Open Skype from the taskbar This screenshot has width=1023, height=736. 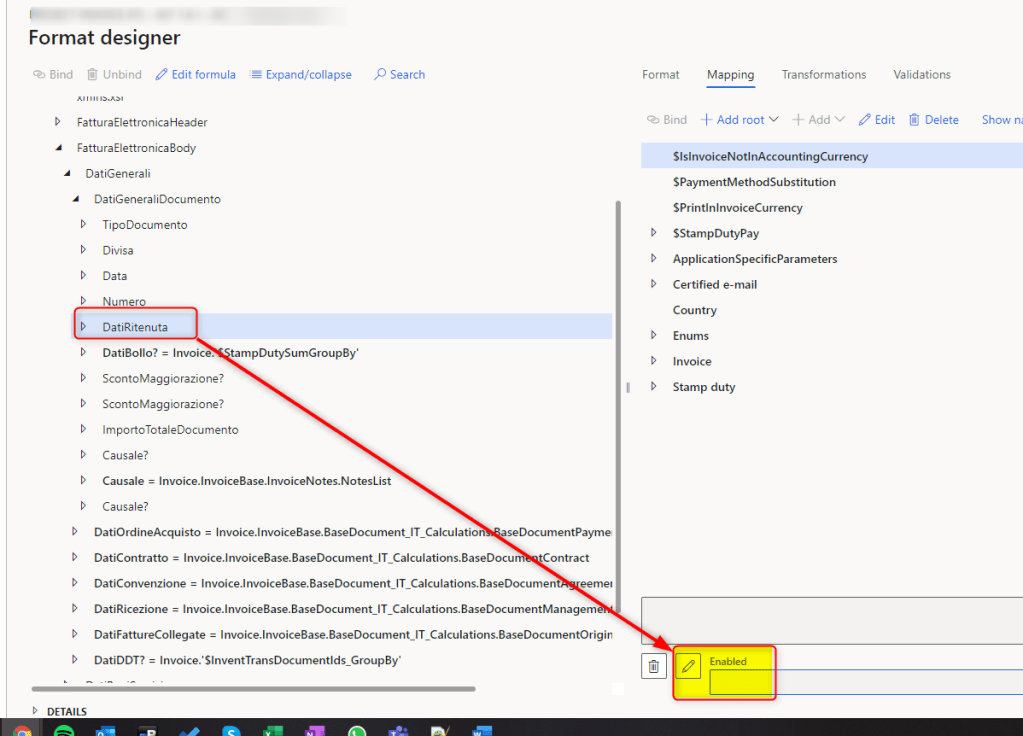[232, 731]
